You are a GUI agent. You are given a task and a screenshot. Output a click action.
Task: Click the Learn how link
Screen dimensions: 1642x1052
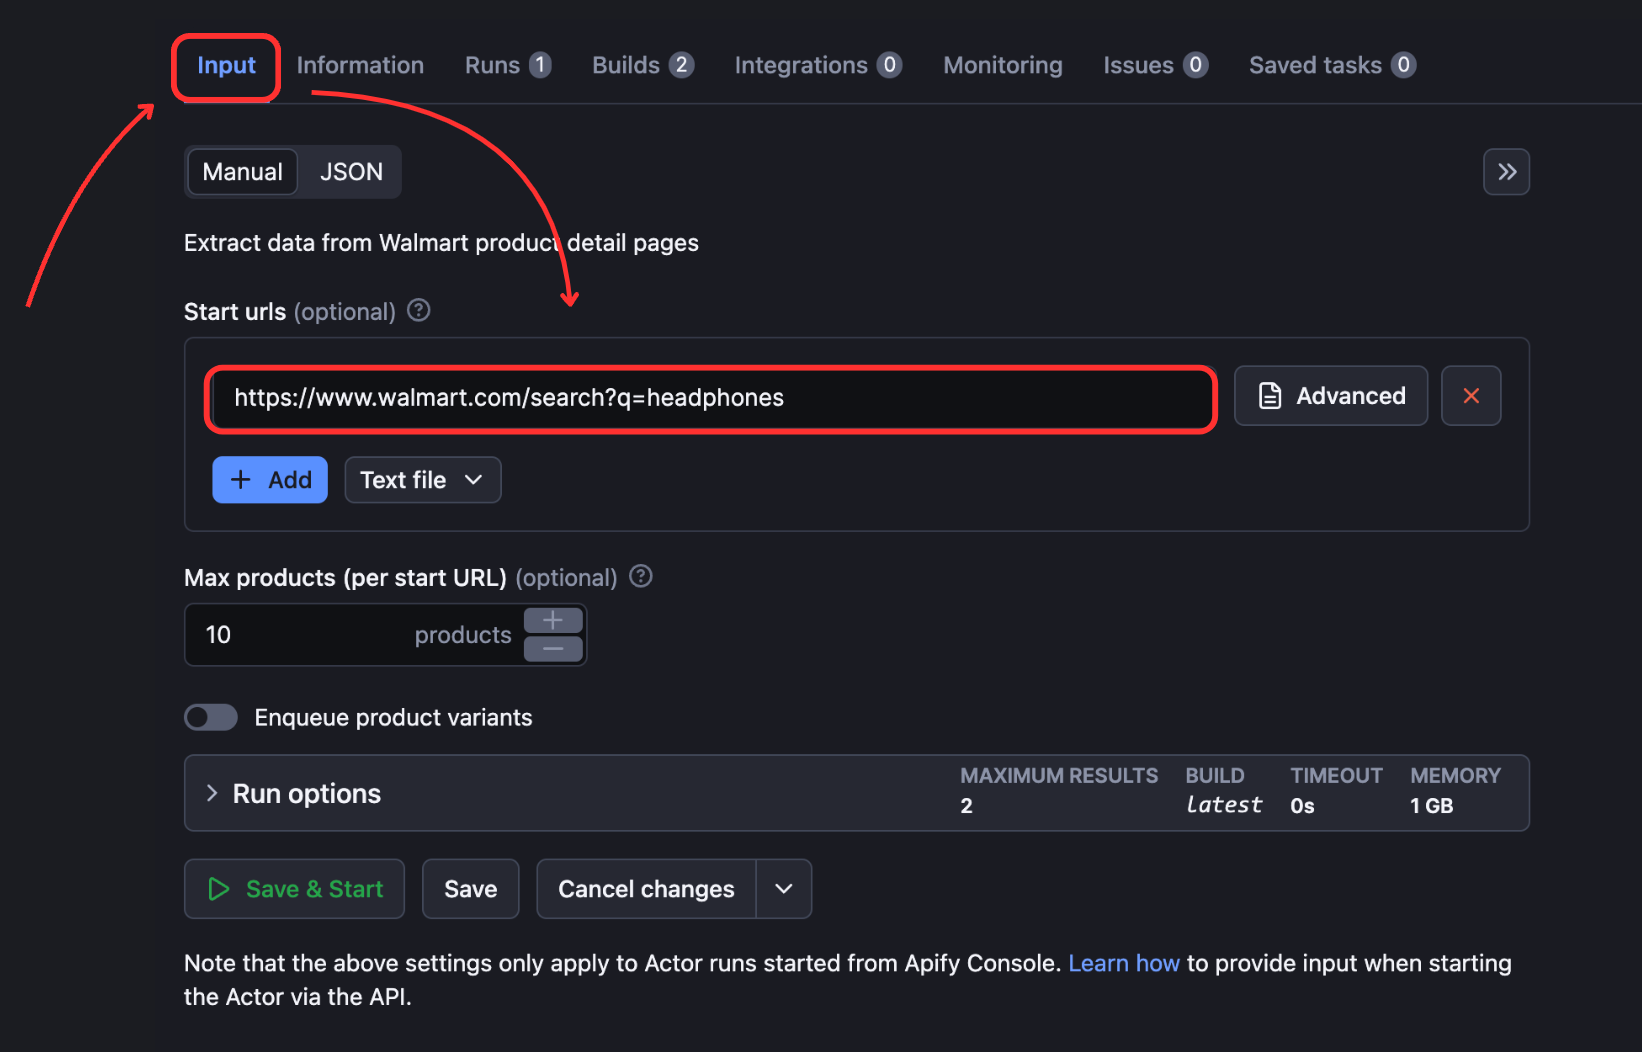(1124, 963)
